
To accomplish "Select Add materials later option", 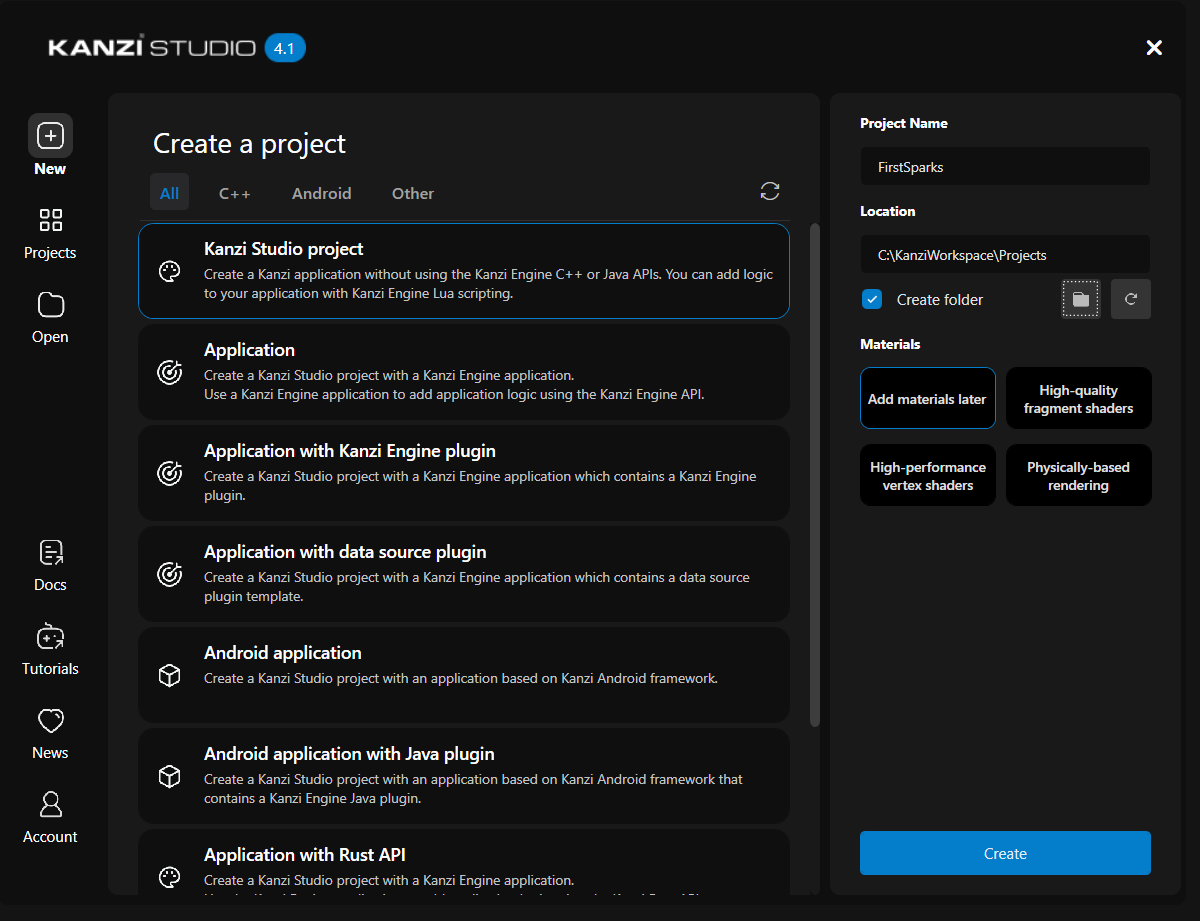I will pyautogui.click(x=927, y=398).
